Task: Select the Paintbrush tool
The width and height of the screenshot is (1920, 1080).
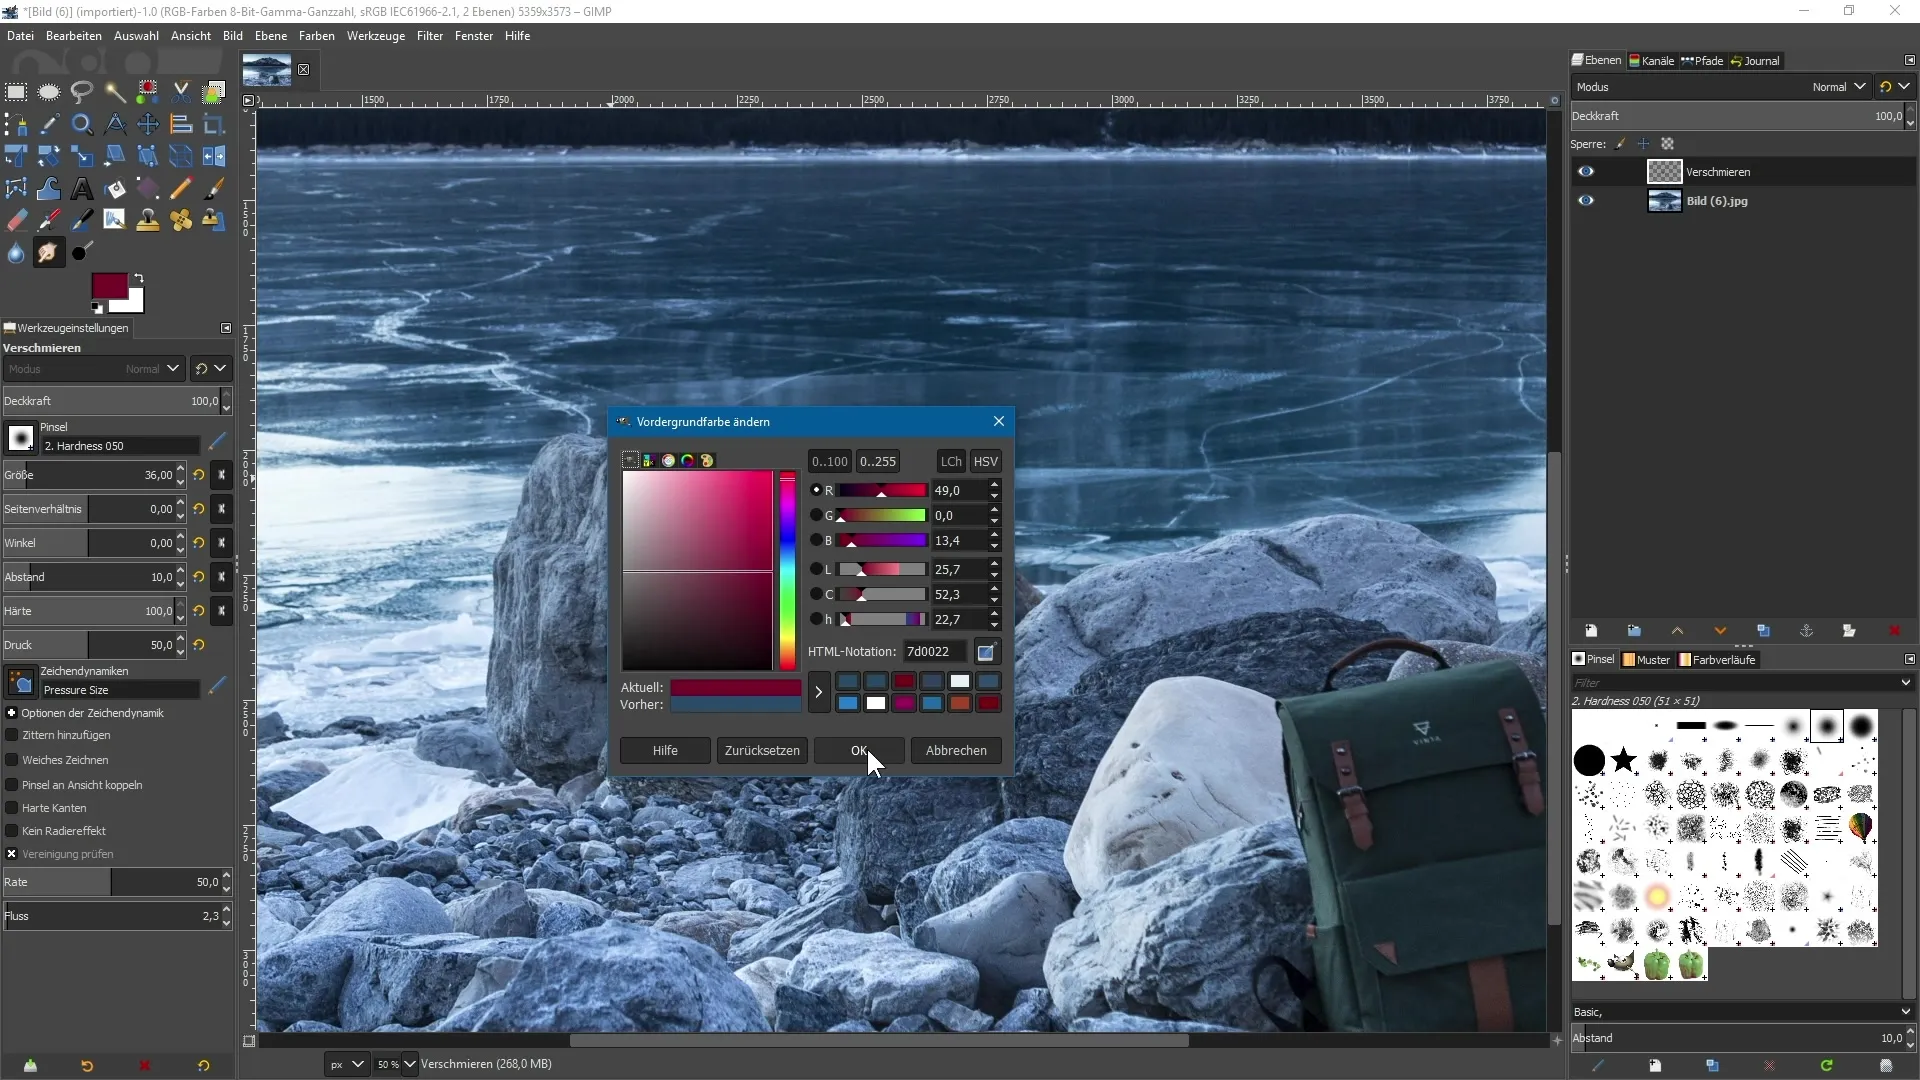Action: [214, 189]
